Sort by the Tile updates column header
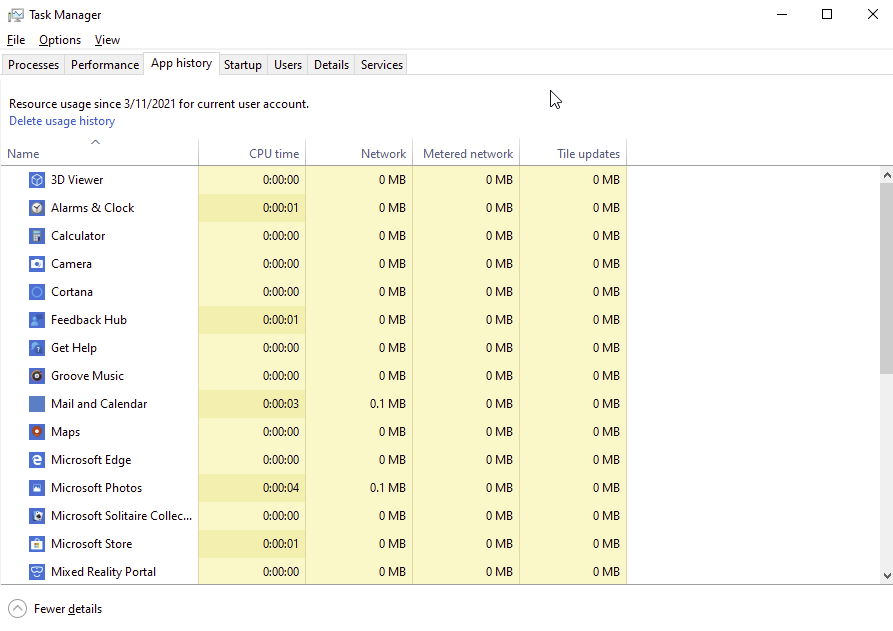The height and width of the screenshot is (631, 893). (573, 152)
